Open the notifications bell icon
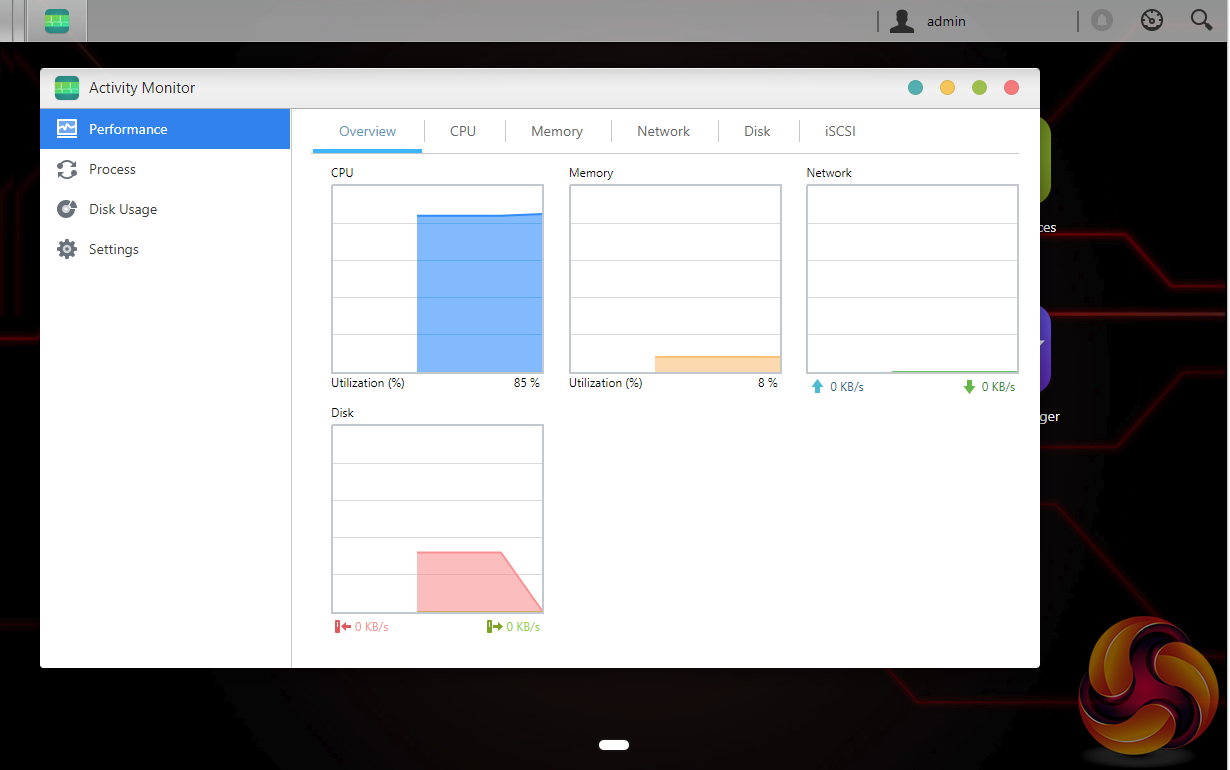The height and width of the screenshot is (770, 1230). click(1102, 20)
